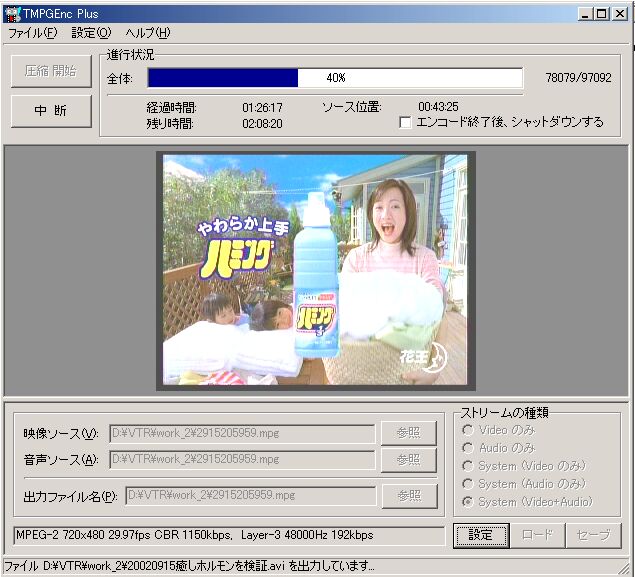The height and width of the screenshot is (577, 635).
Task: Select System (Video のみ) radio button
Action: click(468, 466)
